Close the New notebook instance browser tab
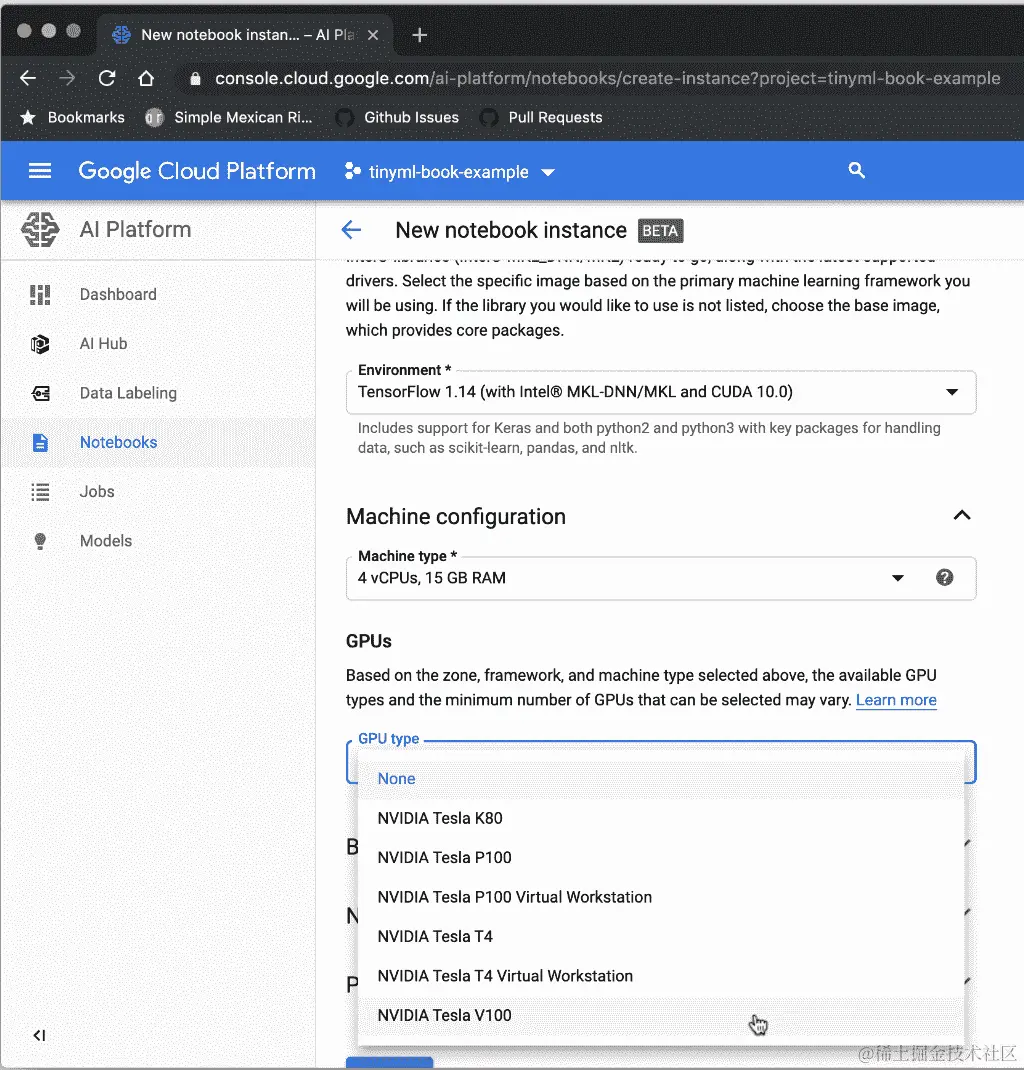1024x1070 pixels. [x=372, y=35]
